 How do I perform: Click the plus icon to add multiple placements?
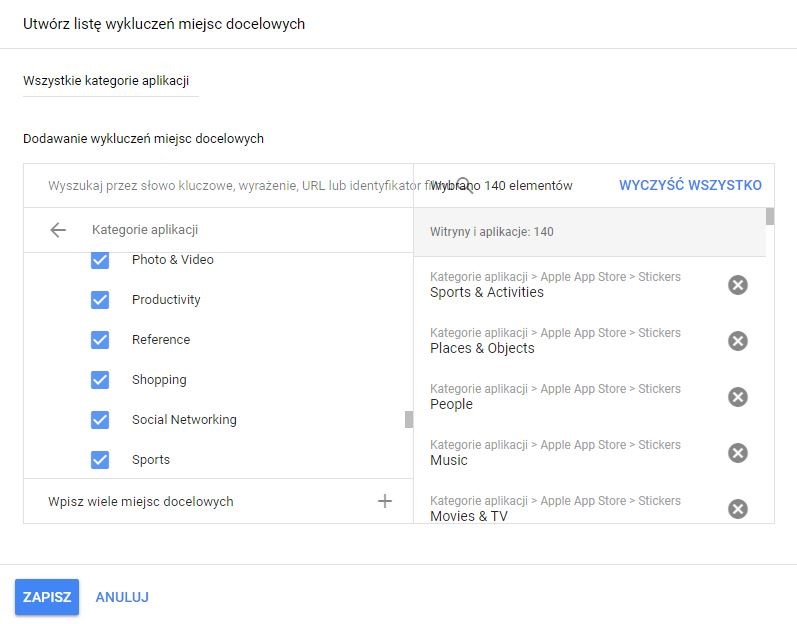[x=385, y=501]
